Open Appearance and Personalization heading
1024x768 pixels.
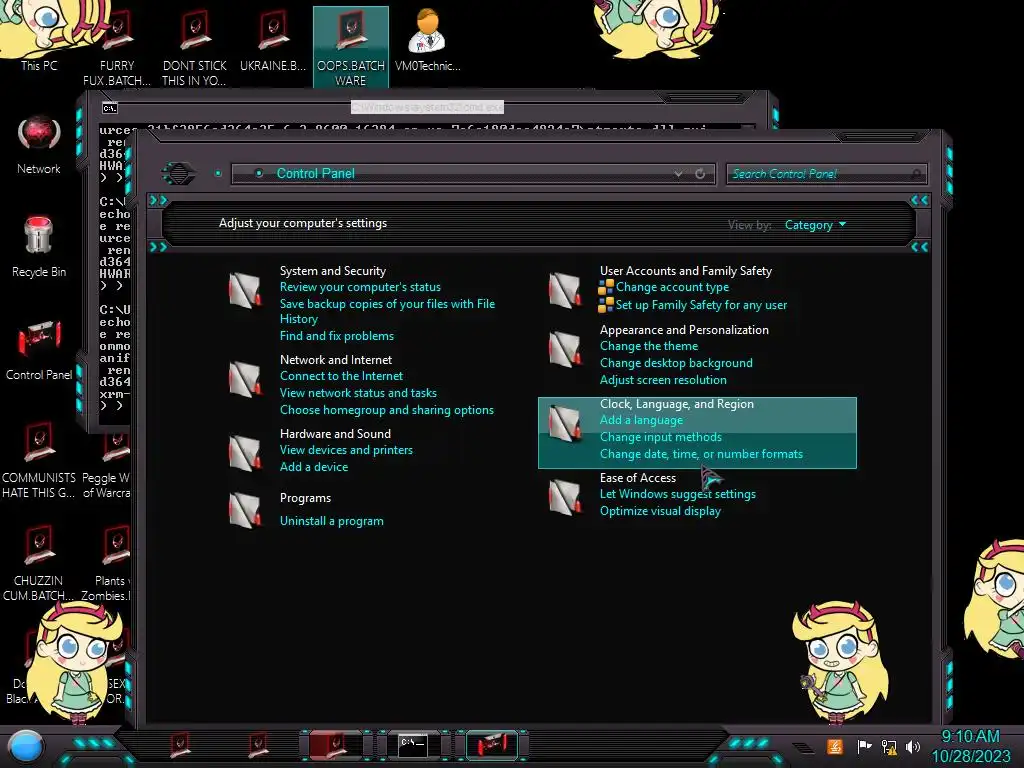point(684,330)
